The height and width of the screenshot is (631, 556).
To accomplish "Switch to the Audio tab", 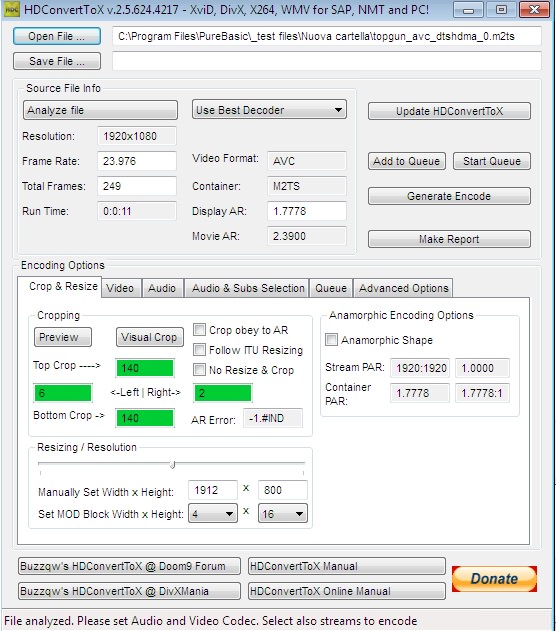I will [162, 288].
